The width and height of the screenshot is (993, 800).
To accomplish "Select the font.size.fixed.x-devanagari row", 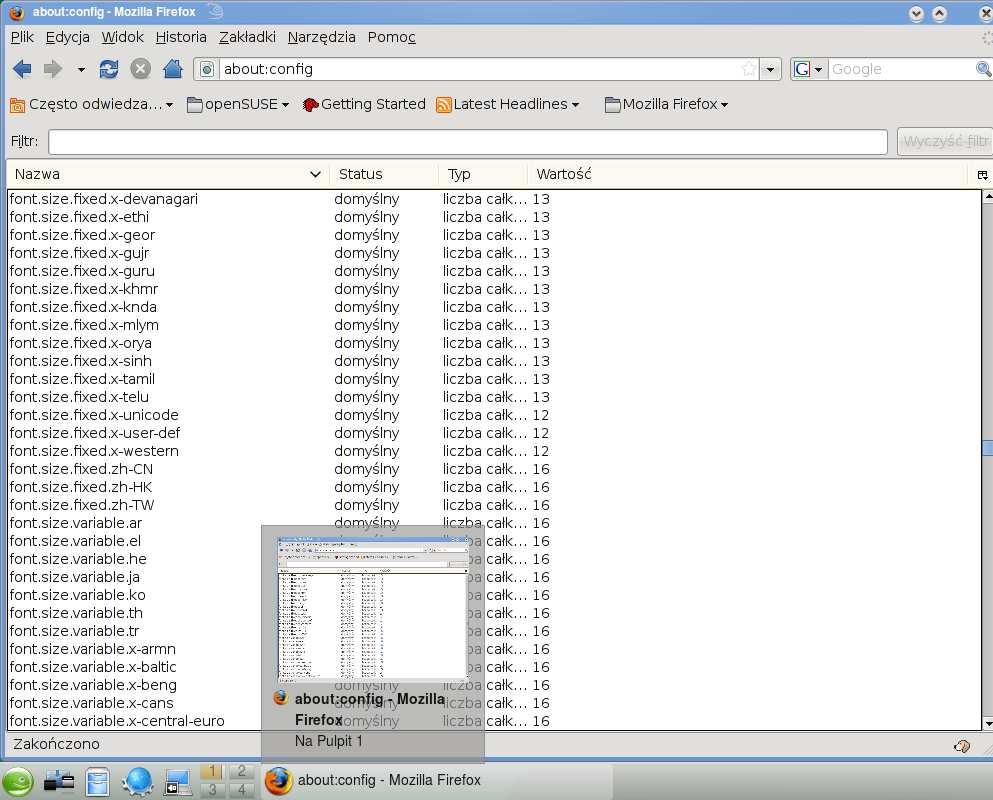I will point(494,199).
